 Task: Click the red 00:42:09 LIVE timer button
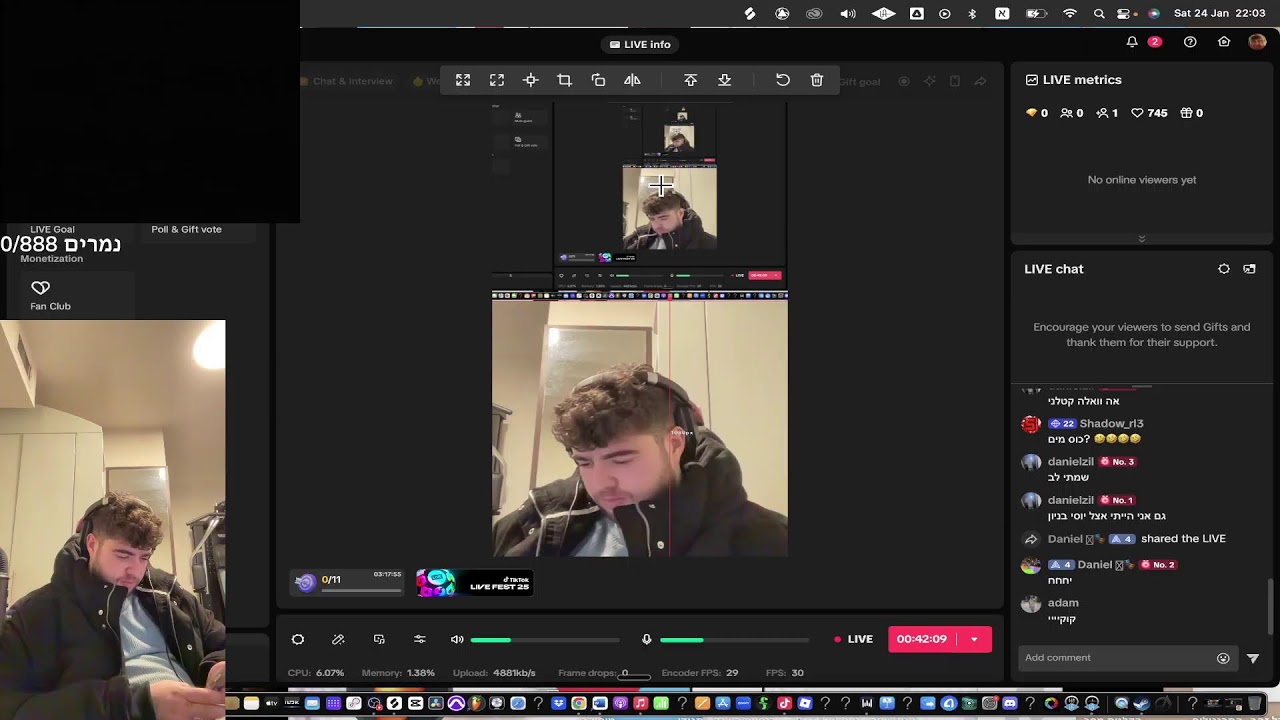(922, 639)
